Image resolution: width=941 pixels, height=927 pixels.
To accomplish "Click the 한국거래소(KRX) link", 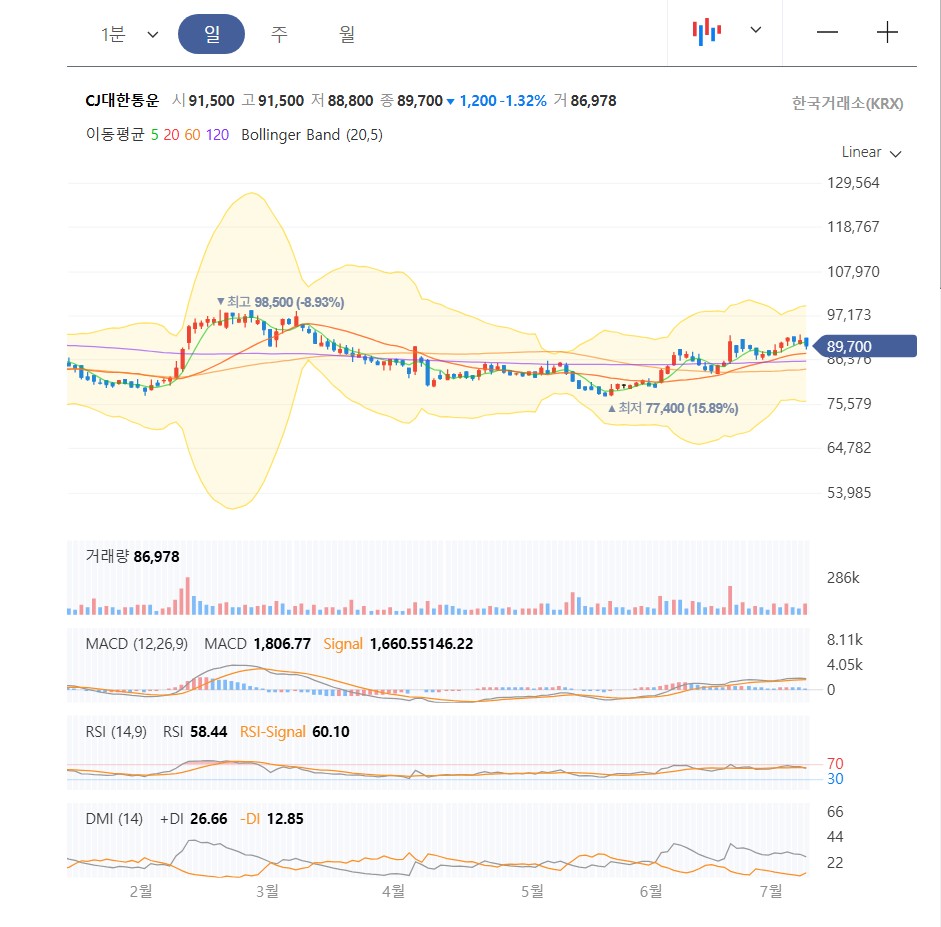I will tap(846, 102).
